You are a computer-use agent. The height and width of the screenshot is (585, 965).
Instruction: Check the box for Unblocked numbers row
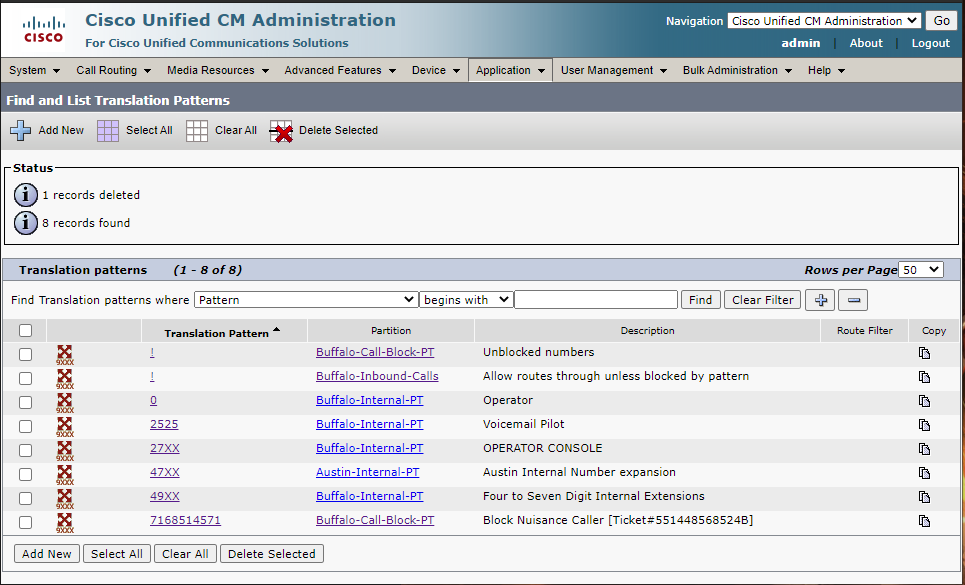(x=25, y=354)
